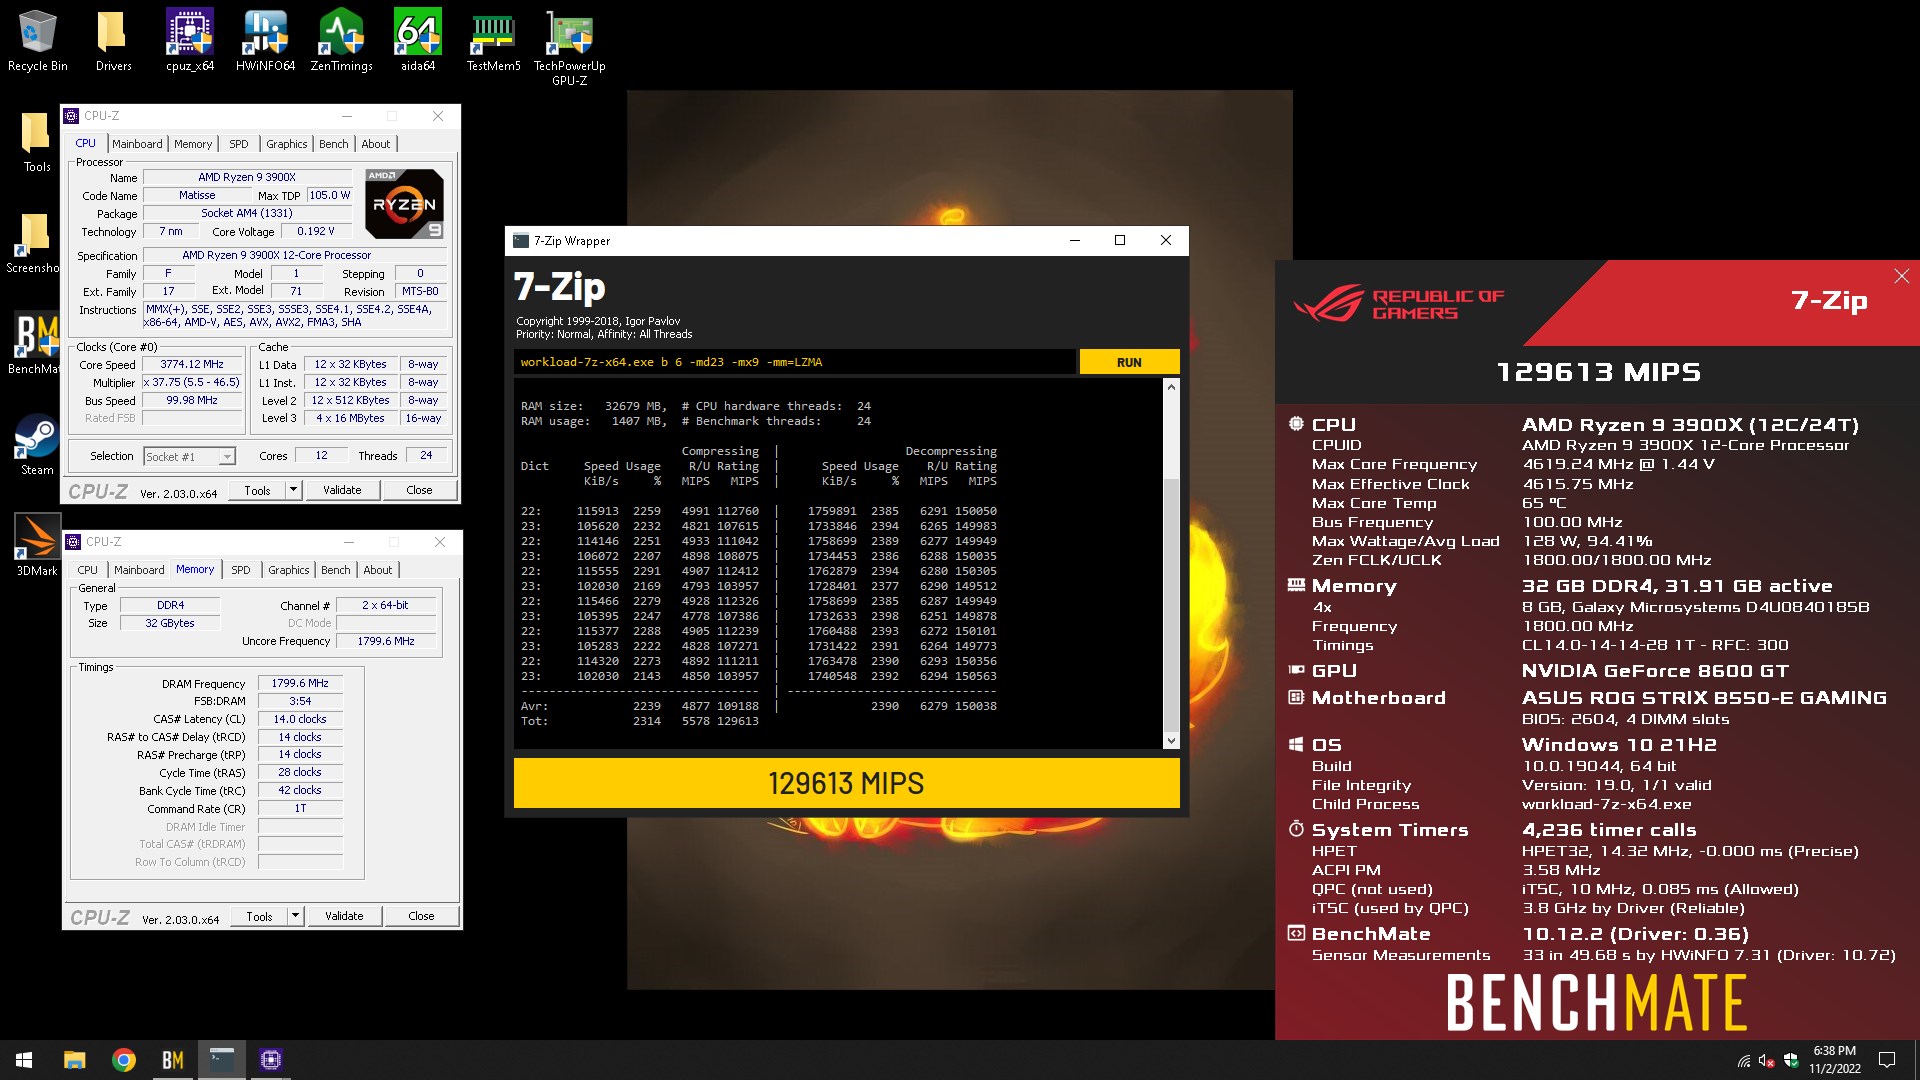Click the 7-Zip command line field

[795, 362]
